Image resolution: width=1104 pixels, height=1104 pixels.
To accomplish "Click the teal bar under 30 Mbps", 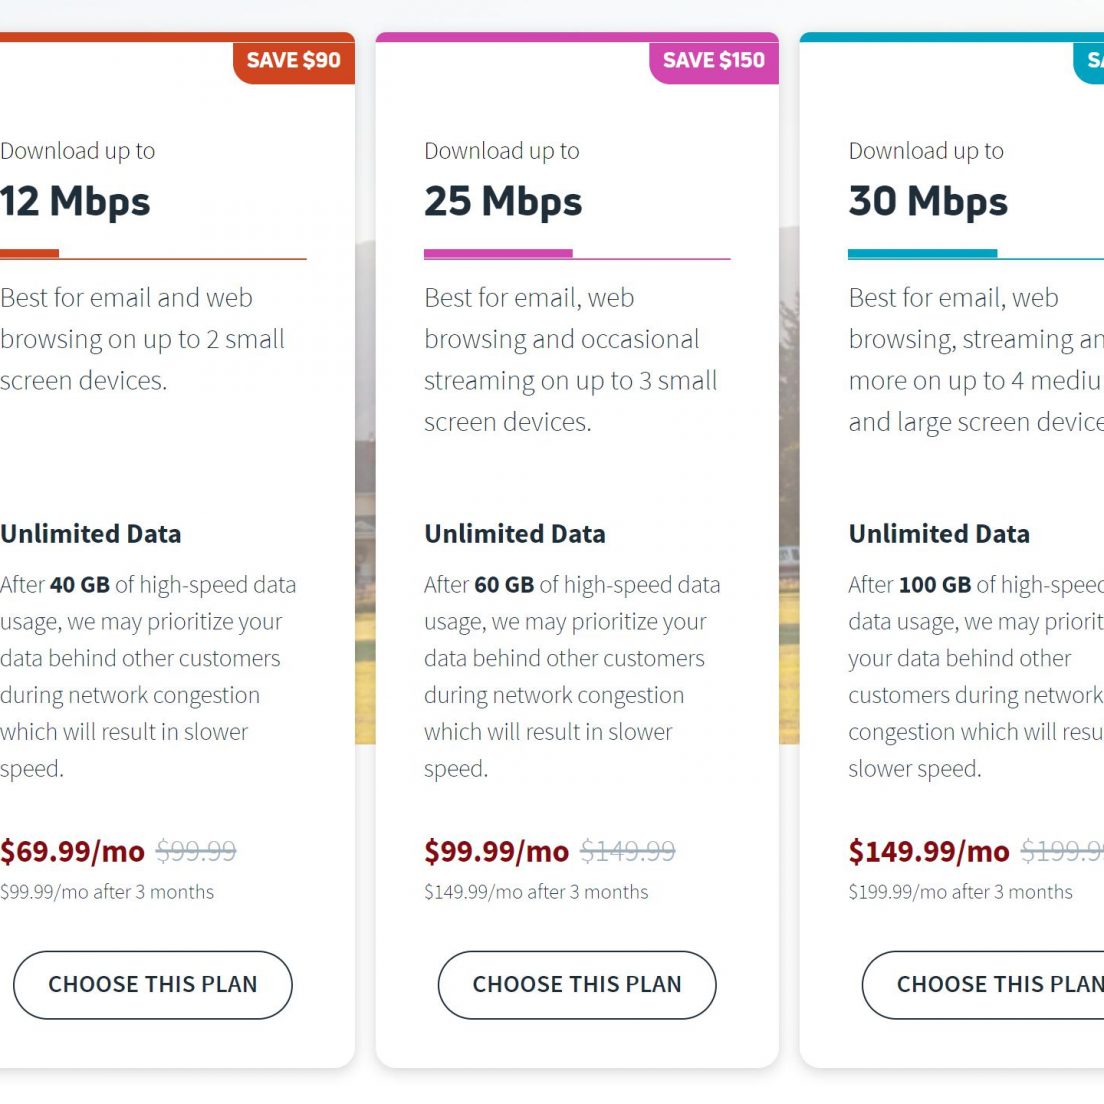I will click(x=922, y=253).
